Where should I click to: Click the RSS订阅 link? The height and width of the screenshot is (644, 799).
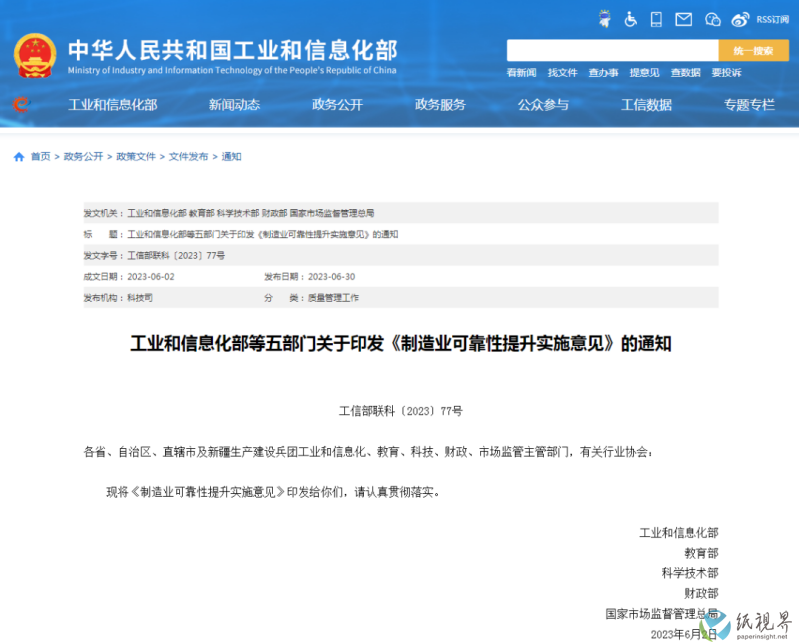tap(773, 19)
